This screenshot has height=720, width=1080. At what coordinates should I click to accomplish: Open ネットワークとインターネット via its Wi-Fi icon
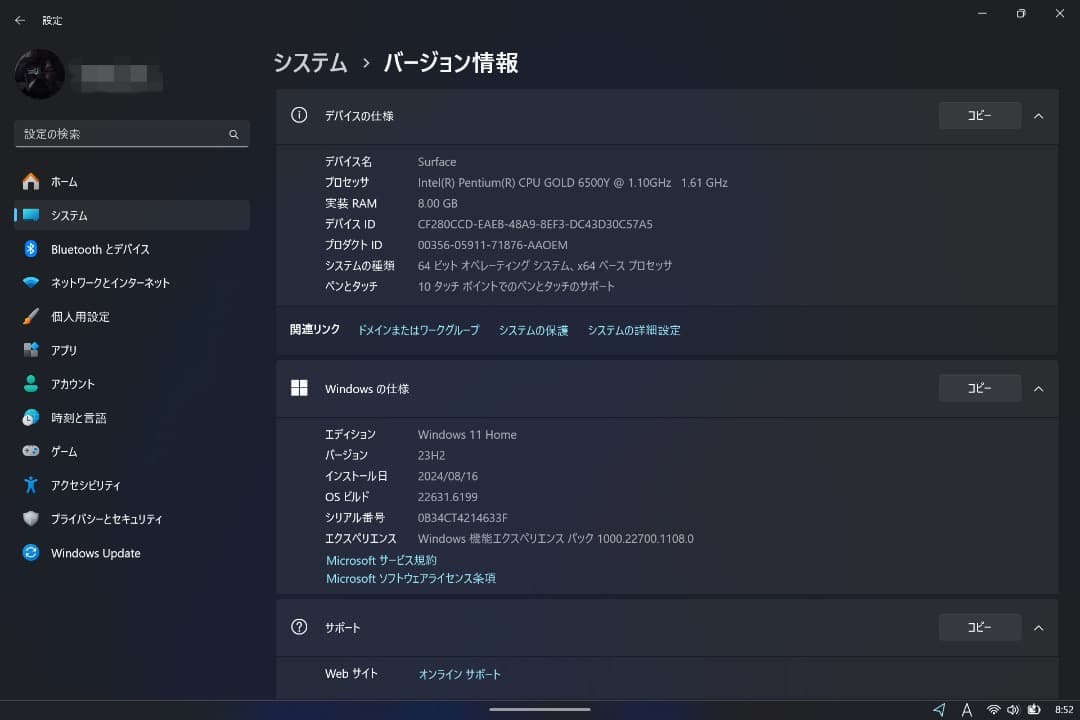coord(31,283)
